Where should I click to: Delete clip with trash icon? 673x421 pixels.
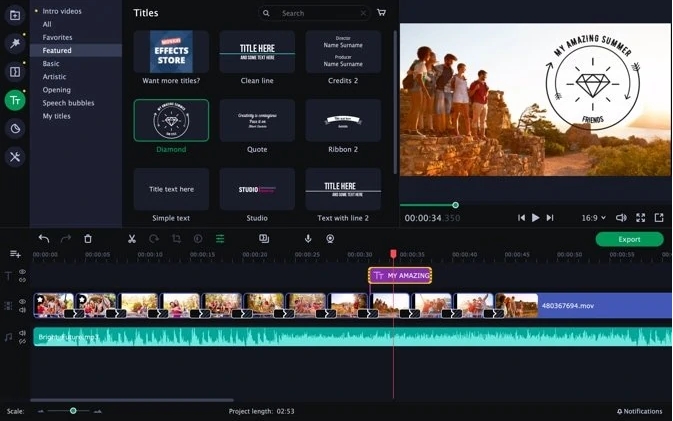[x=88, y=239]
